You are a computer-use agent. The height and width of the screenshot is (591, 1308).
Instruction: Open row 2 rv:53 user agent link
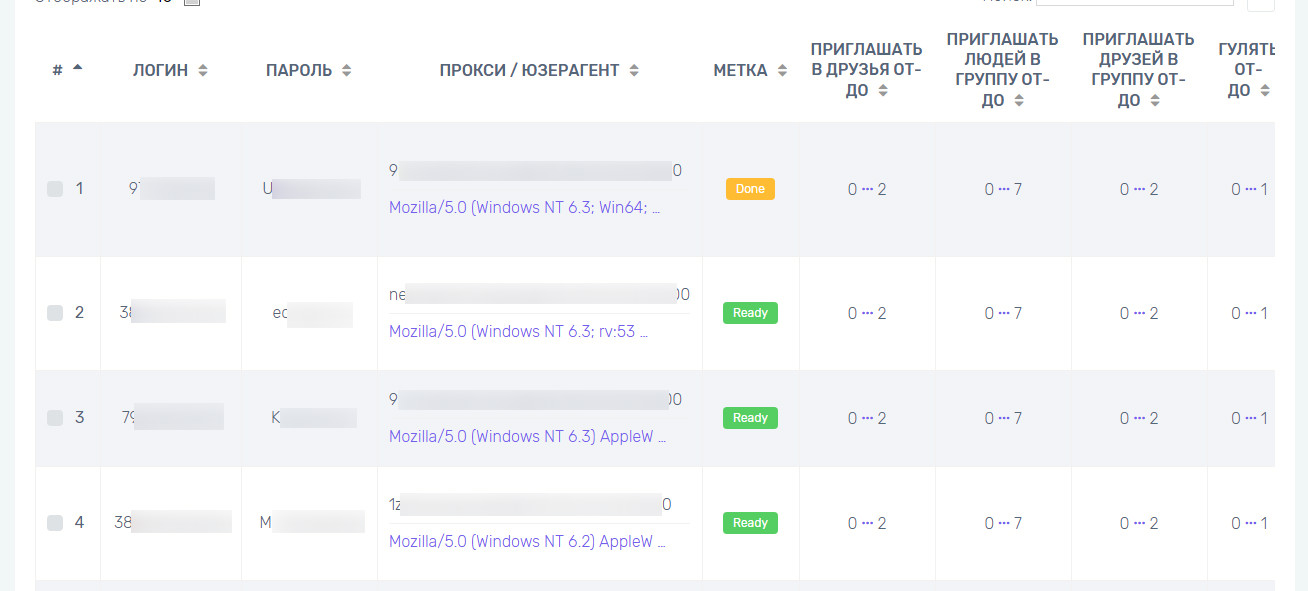tap(518, 332)
